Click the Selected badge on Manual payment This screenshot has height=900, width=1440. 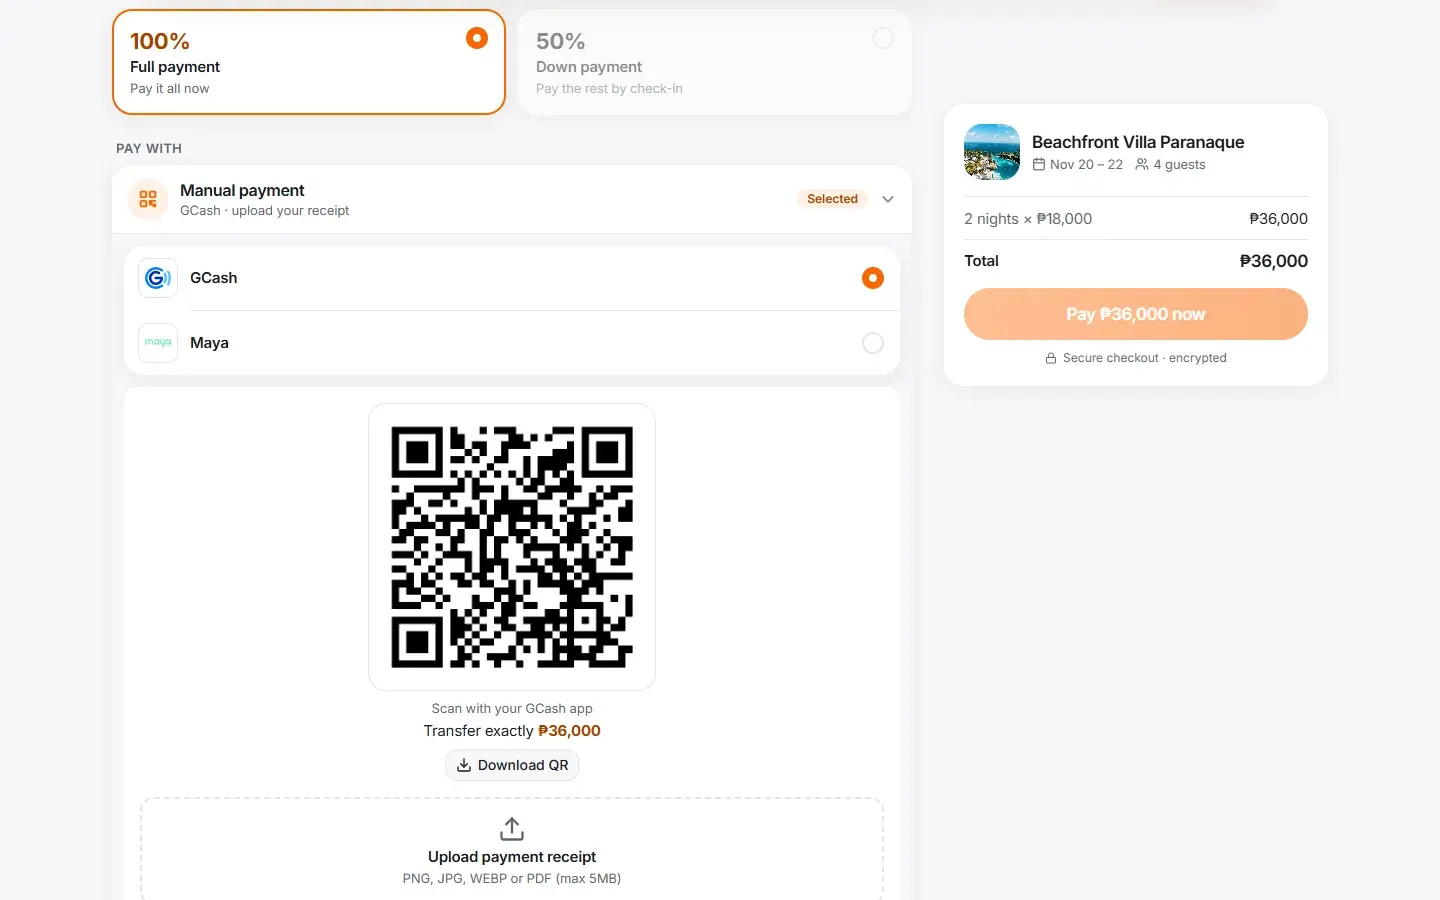point(832,199)
